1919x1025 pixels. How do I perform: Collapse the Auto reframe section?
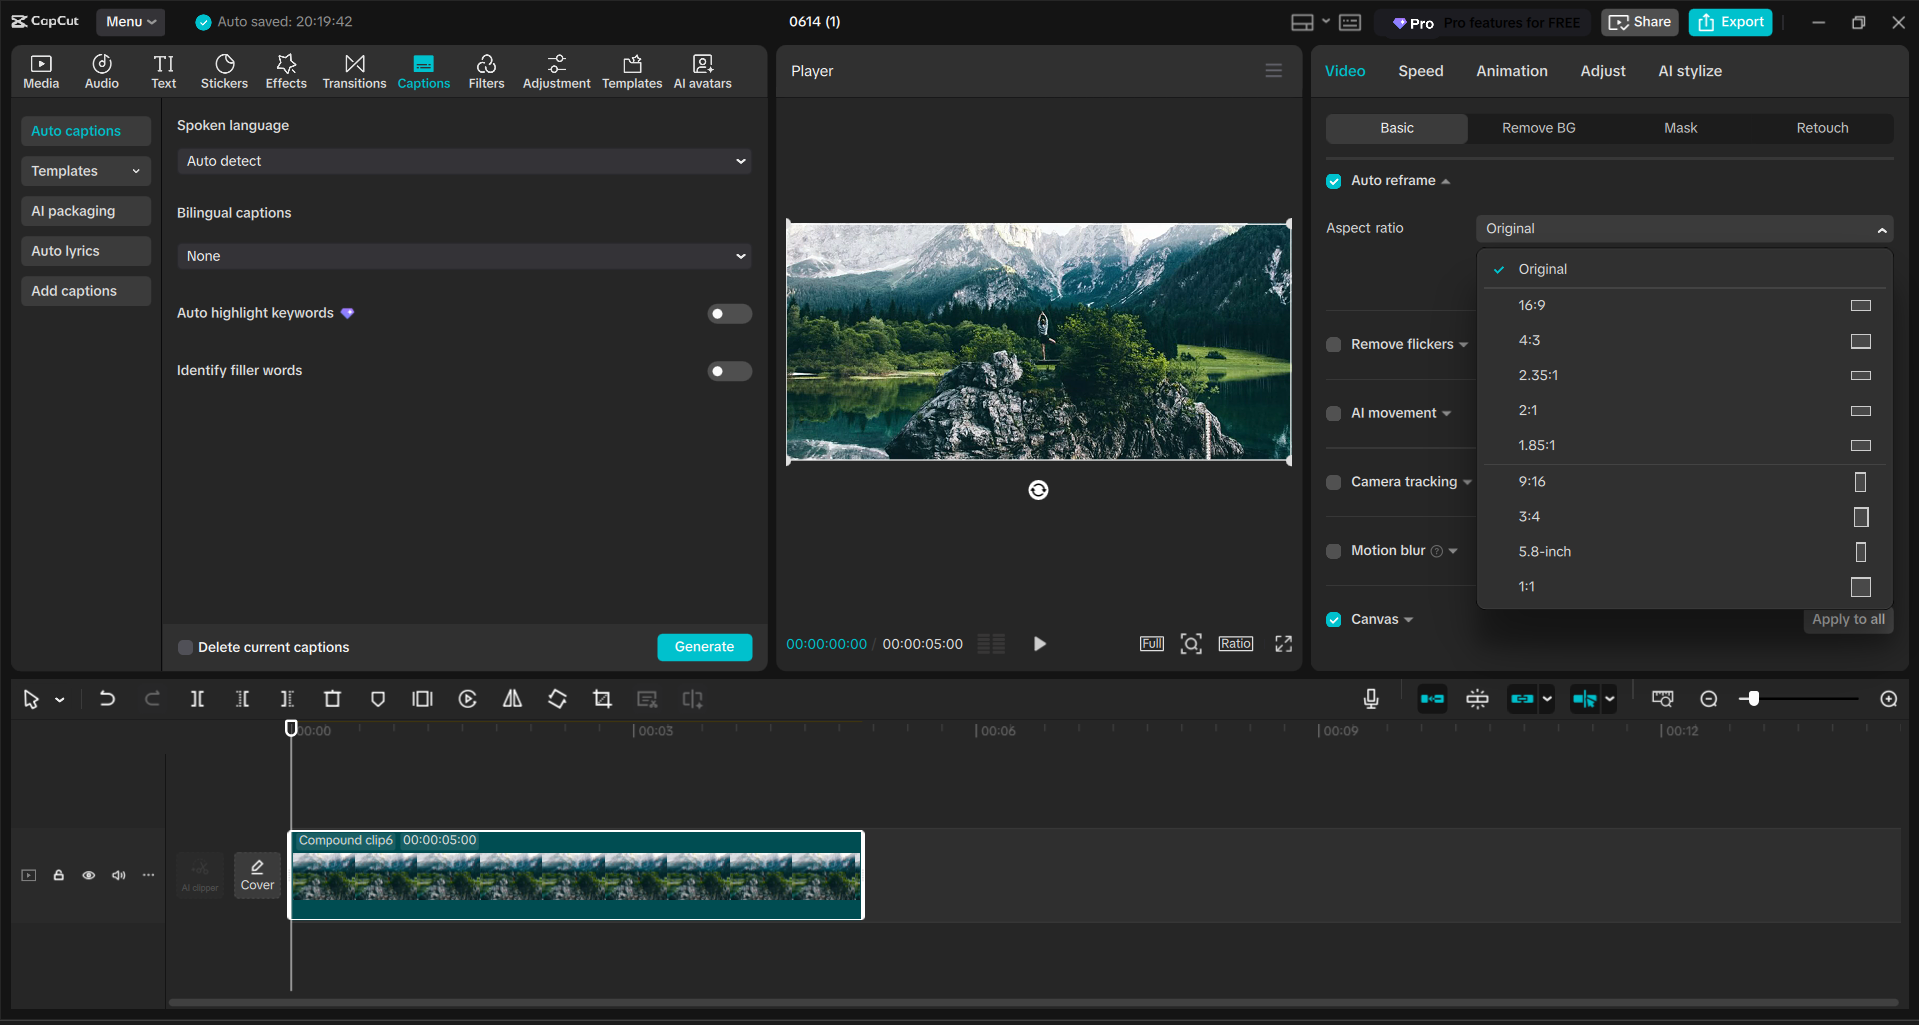point(1446,181)
